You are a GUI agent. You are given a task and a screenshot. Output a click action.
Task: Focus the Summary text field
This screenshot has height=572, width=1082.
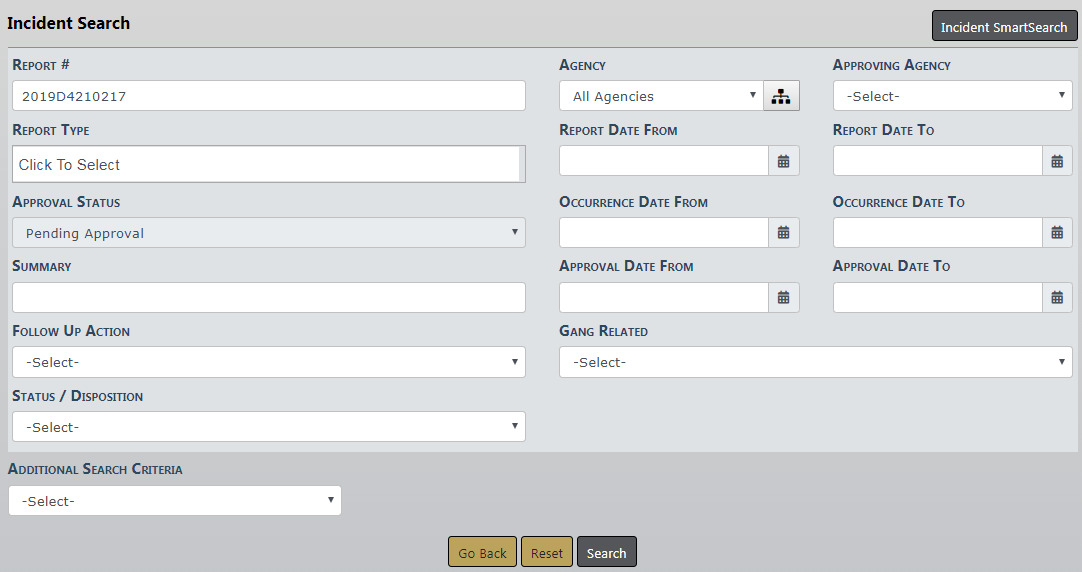[x=268, y=297]
